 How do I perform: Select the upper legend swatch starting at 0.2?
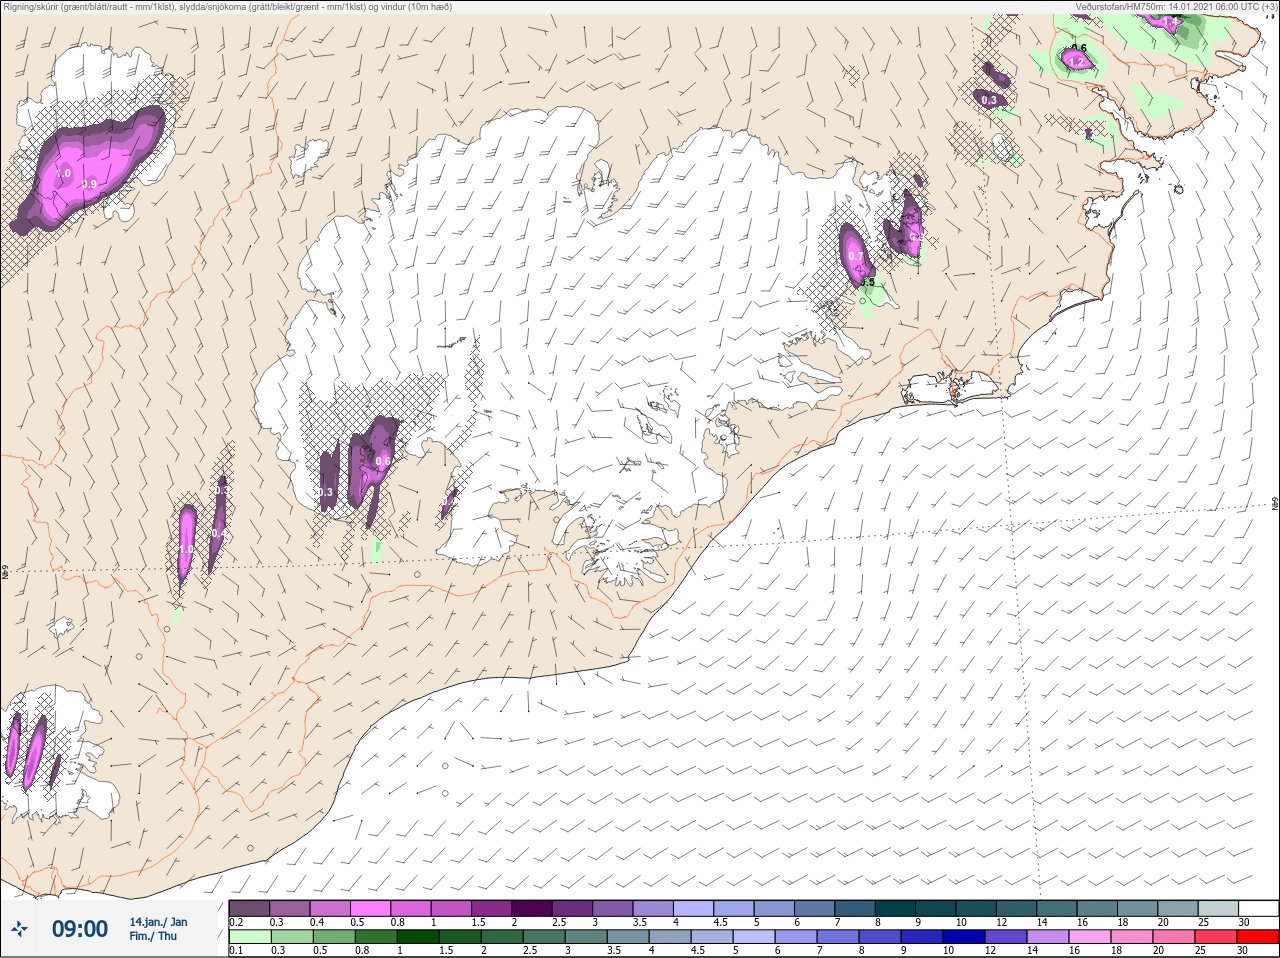pyautogui.click(x=249, y=908)
